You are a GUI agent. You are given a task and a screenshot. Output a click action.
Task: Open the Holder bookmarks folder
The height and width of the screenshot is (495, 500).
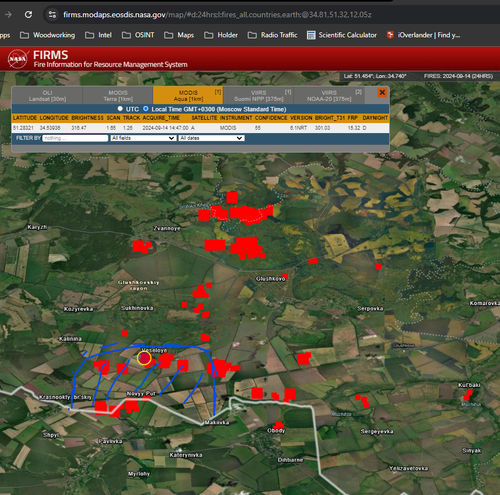click(221, 35)
